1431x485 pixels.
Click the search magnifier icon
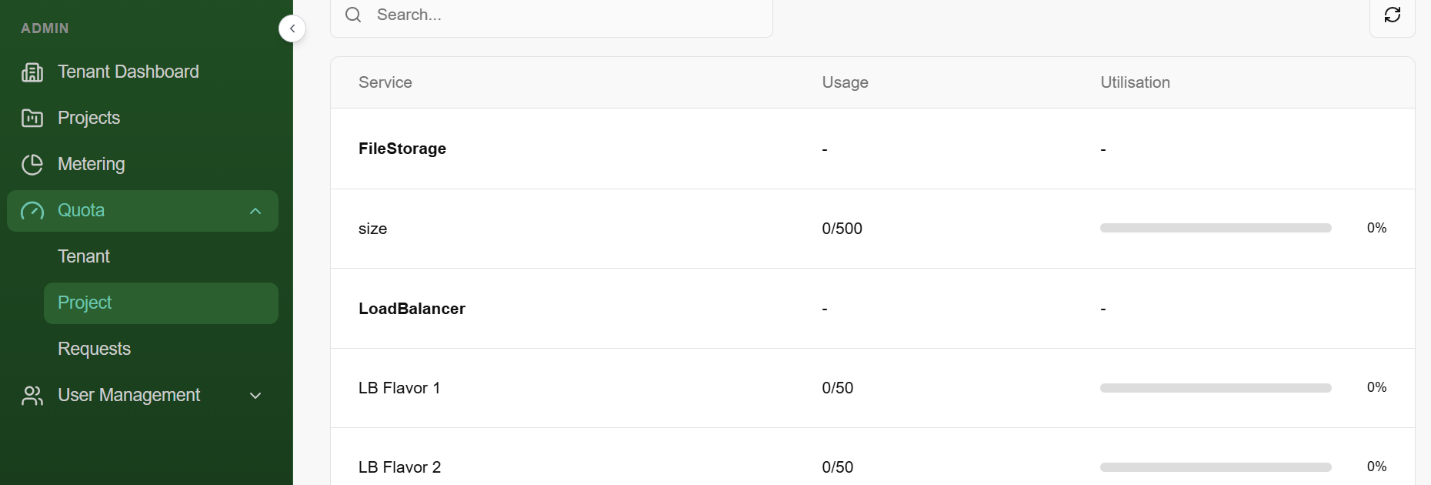pos(353,16)
